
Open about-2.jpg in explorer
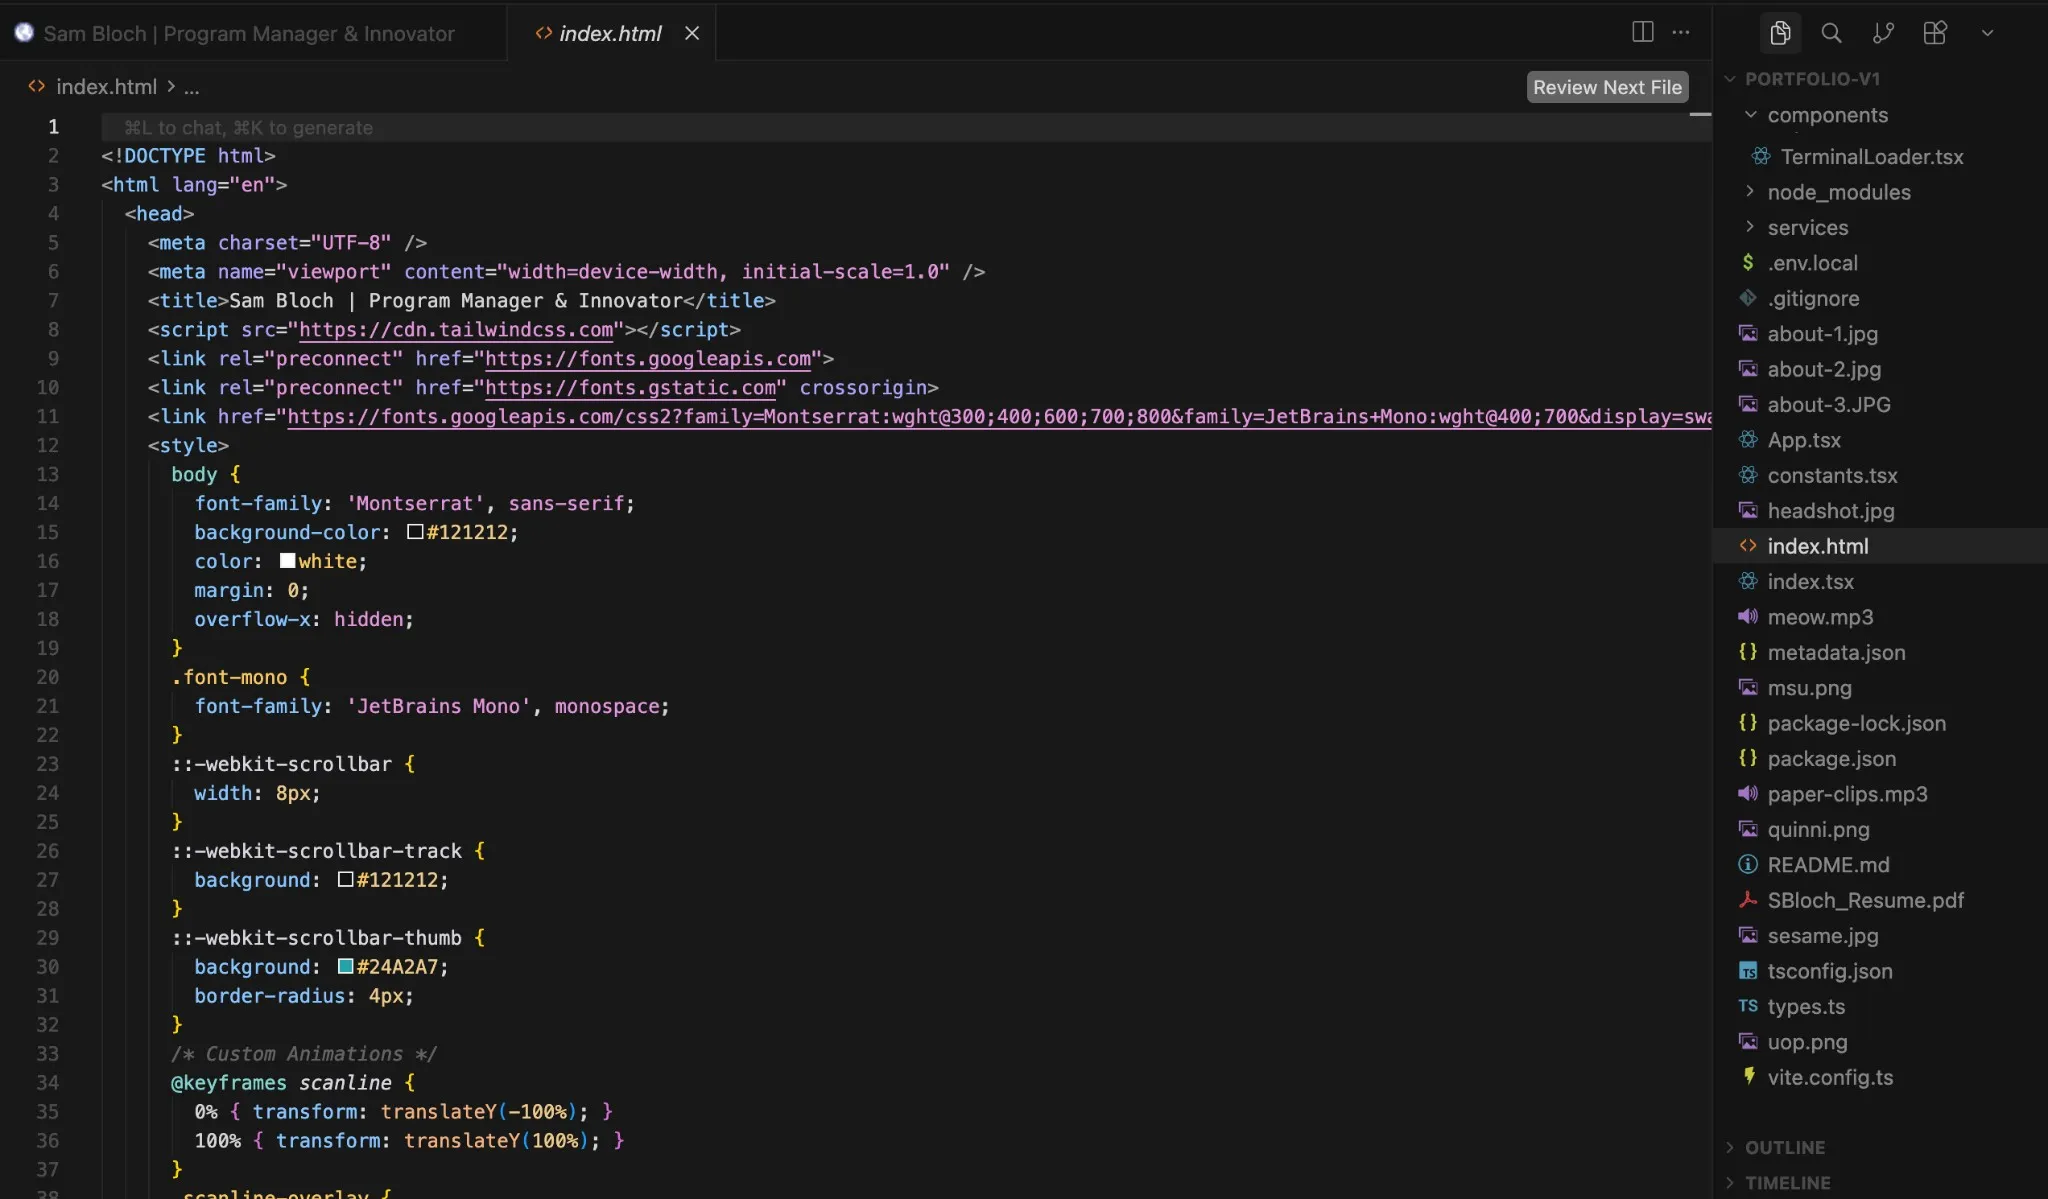click(1824, 369)
